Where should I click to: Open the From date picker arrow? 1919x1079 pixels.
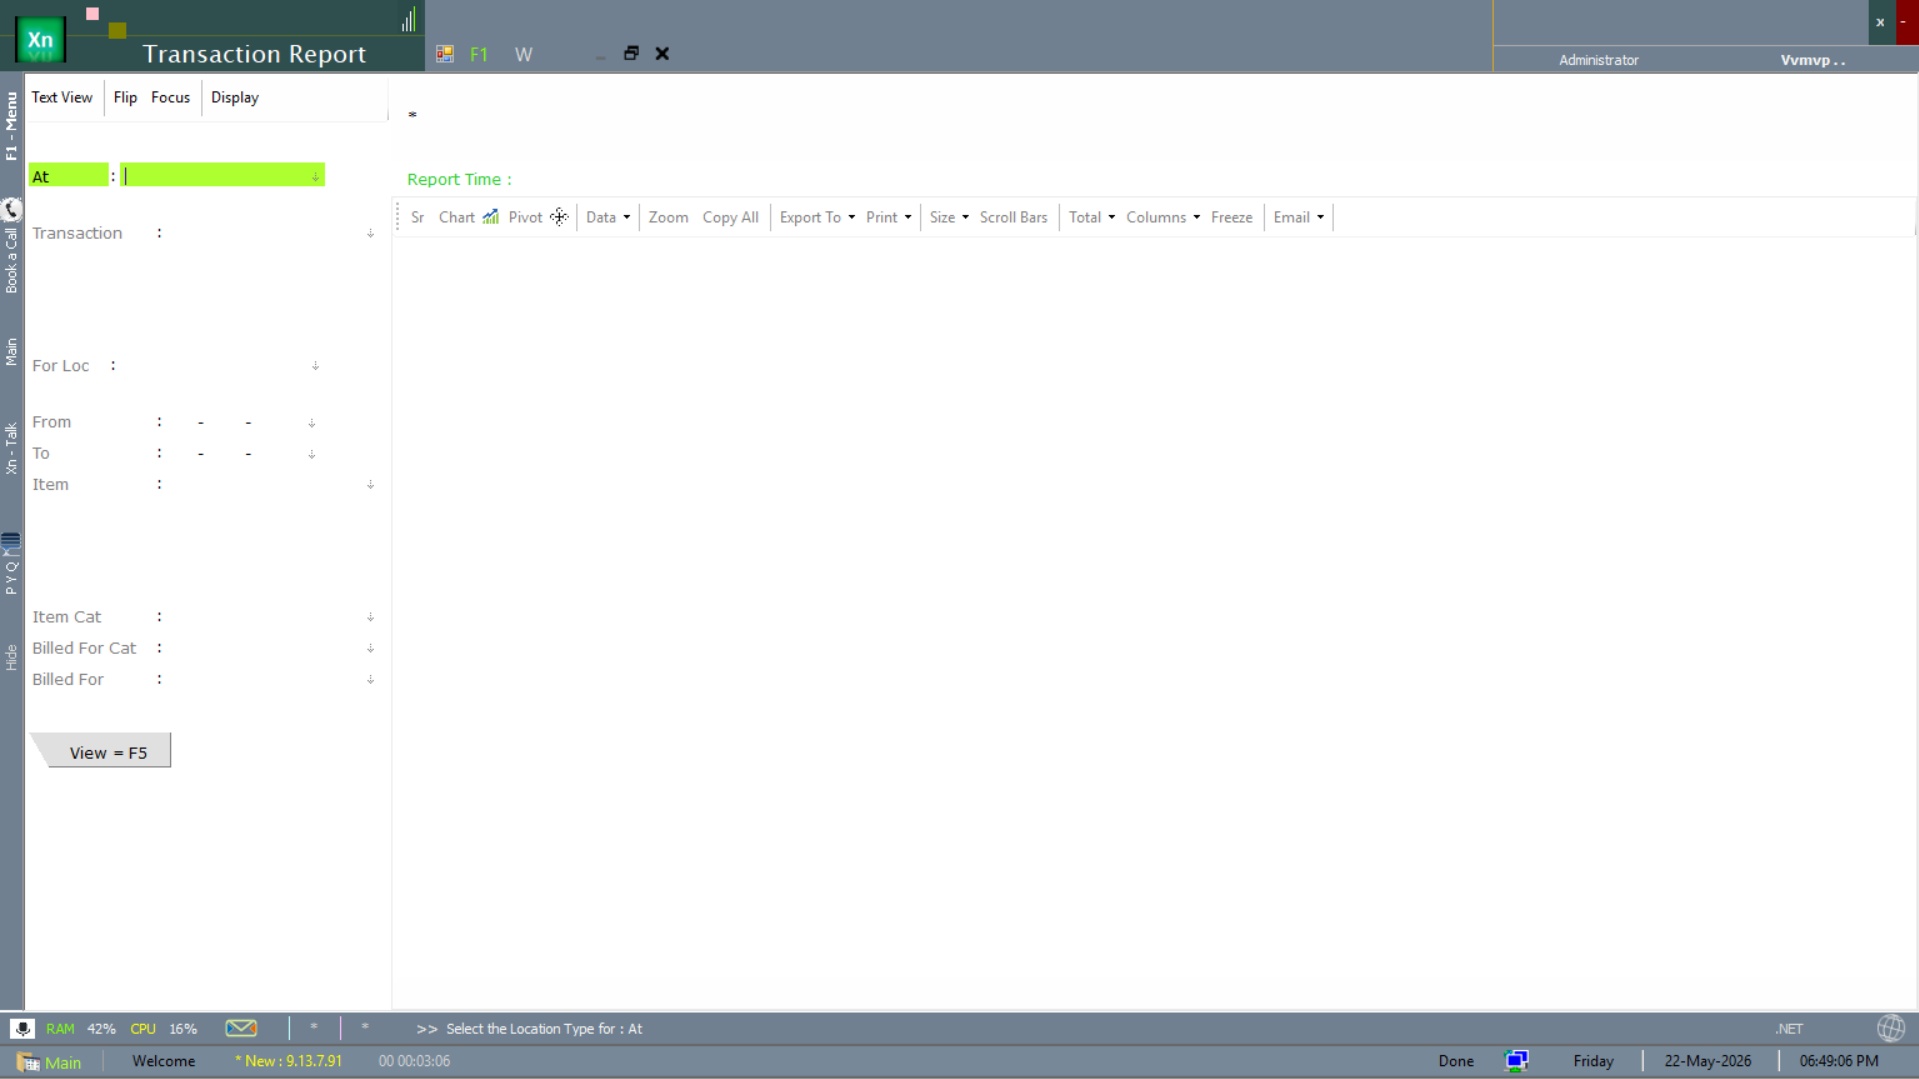(312, 423)
